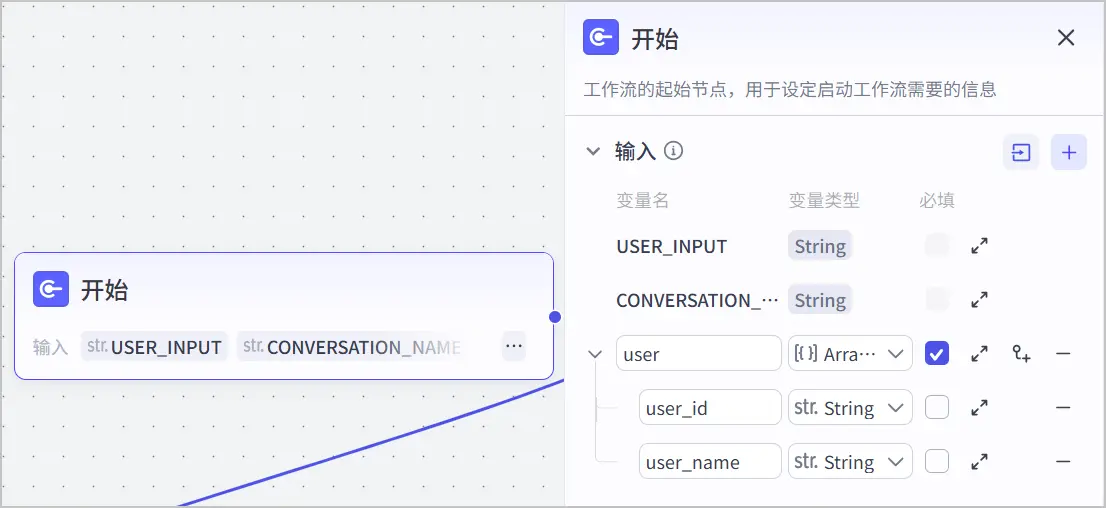
Task: Click the String type tag of USER_INPUT
Action: coord(820,246)
